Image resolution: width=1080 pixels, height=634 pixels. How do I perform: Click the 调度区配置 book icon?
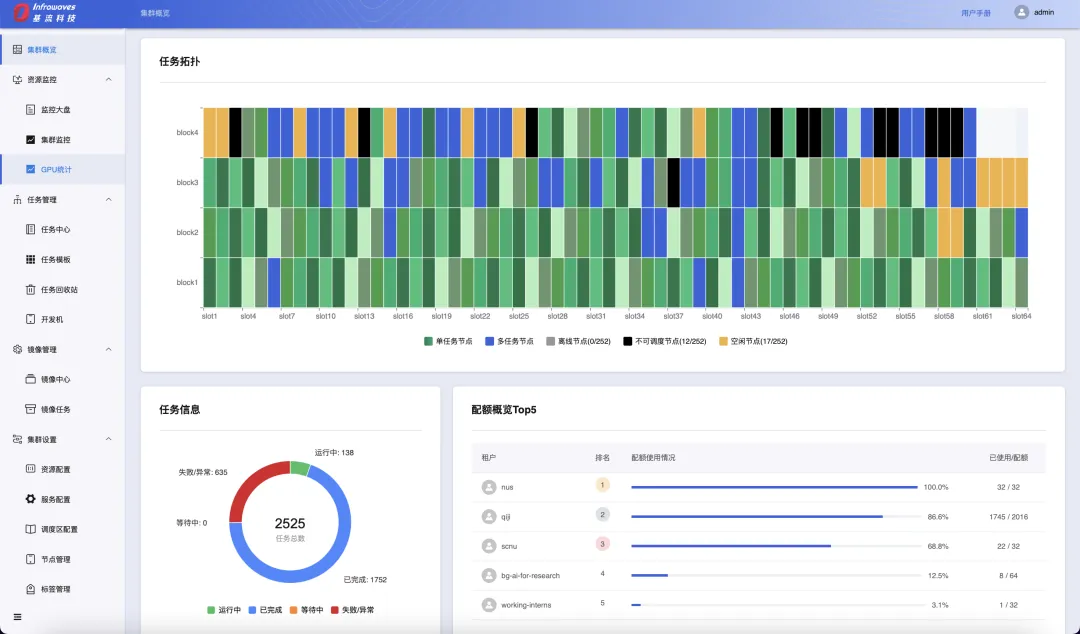click(x=30, y=529)
